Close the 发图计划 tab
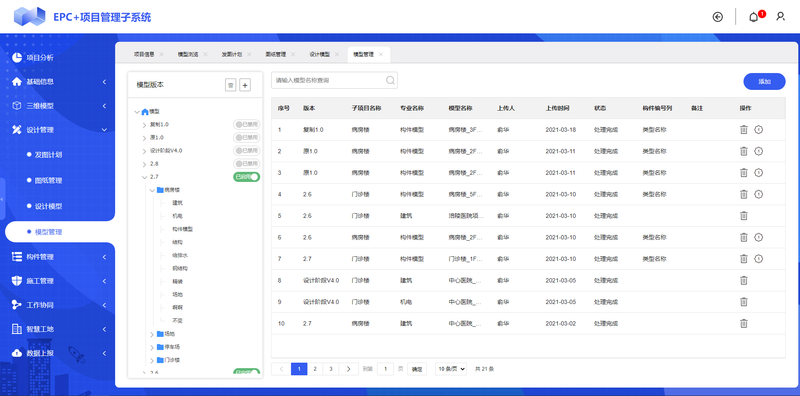Screen dimensions: 800x396 (x=249, y=54)
